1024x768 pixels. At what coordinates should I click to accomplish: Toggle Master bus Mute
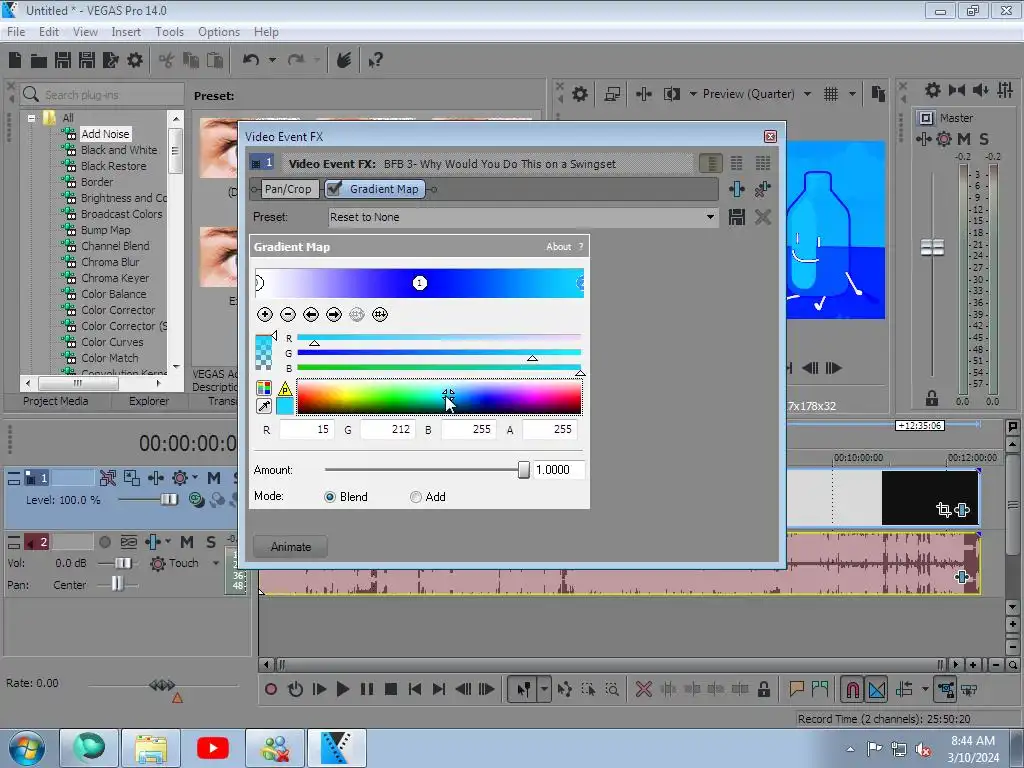(964, 139)
